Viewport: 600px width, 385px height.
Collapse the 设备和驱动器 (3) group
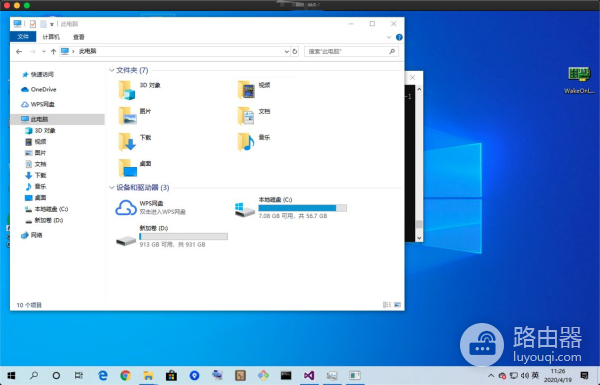(112, 187)
